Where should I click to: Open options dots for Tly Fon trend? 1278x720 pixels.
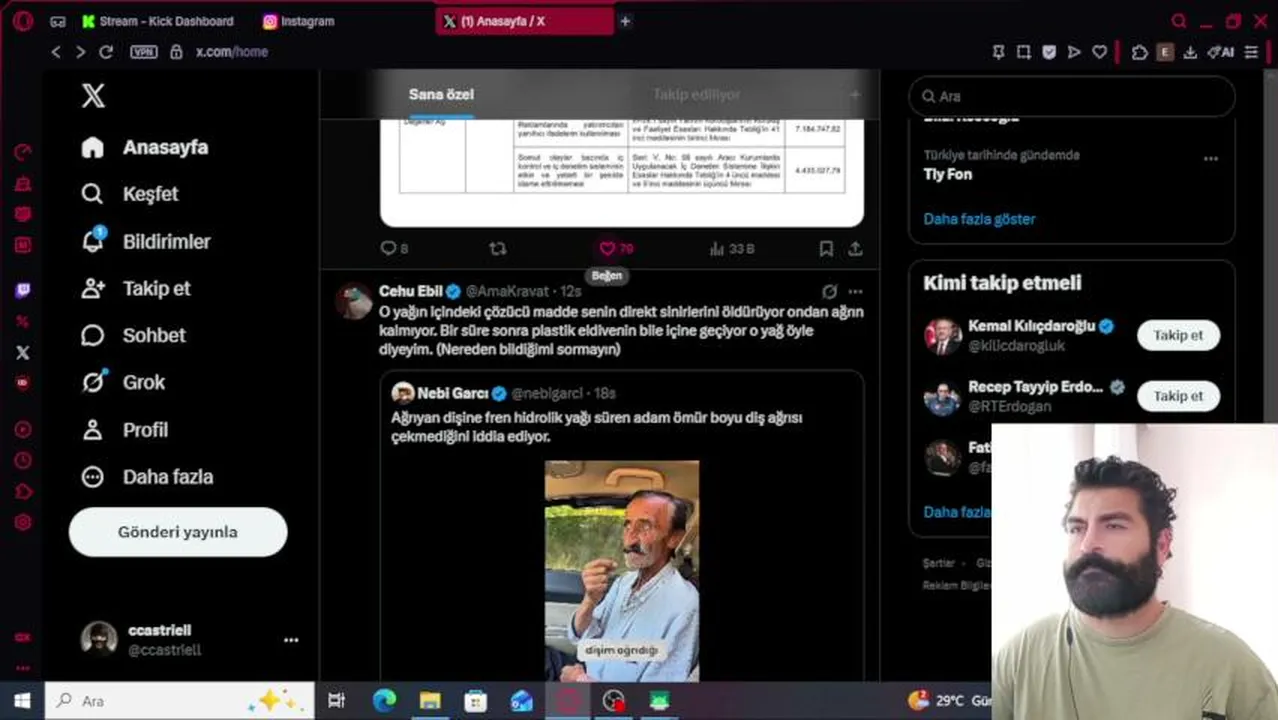(1211, 159)
